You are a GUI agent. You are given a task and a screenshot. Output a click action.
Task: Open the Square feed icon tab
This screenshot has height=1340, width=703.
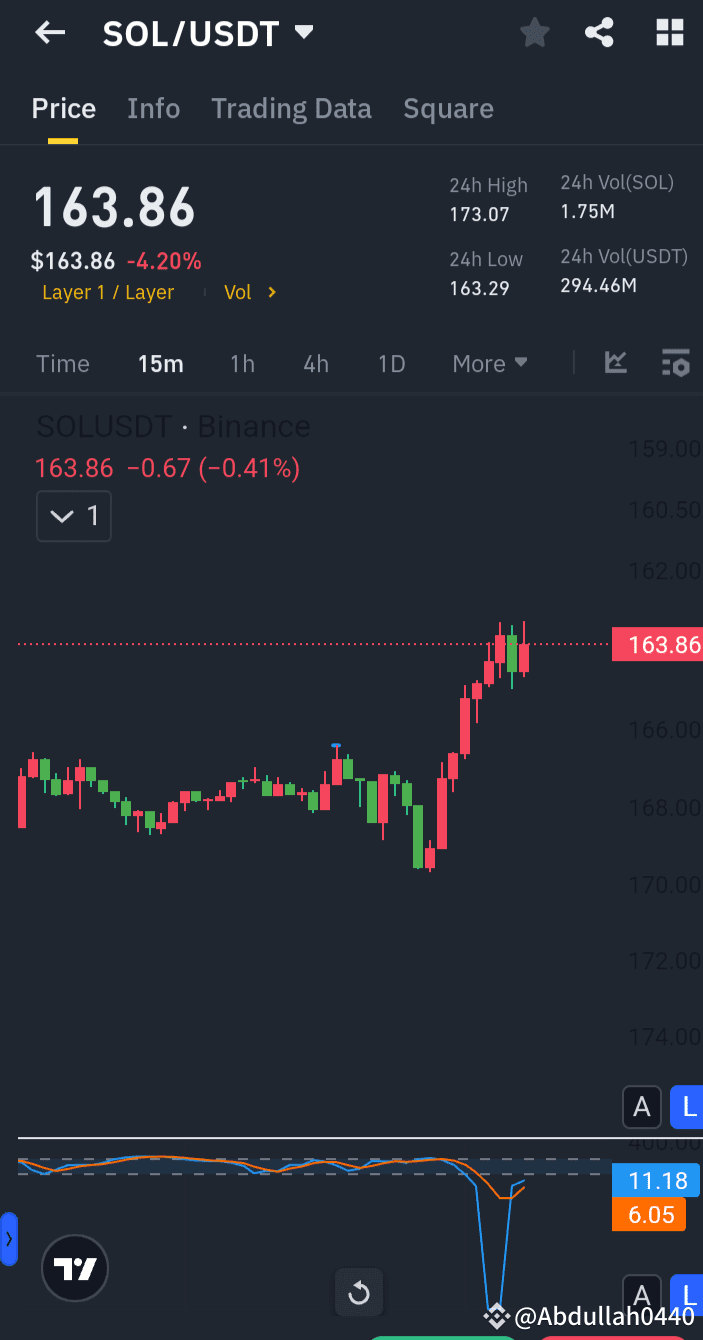click(448, 108)
